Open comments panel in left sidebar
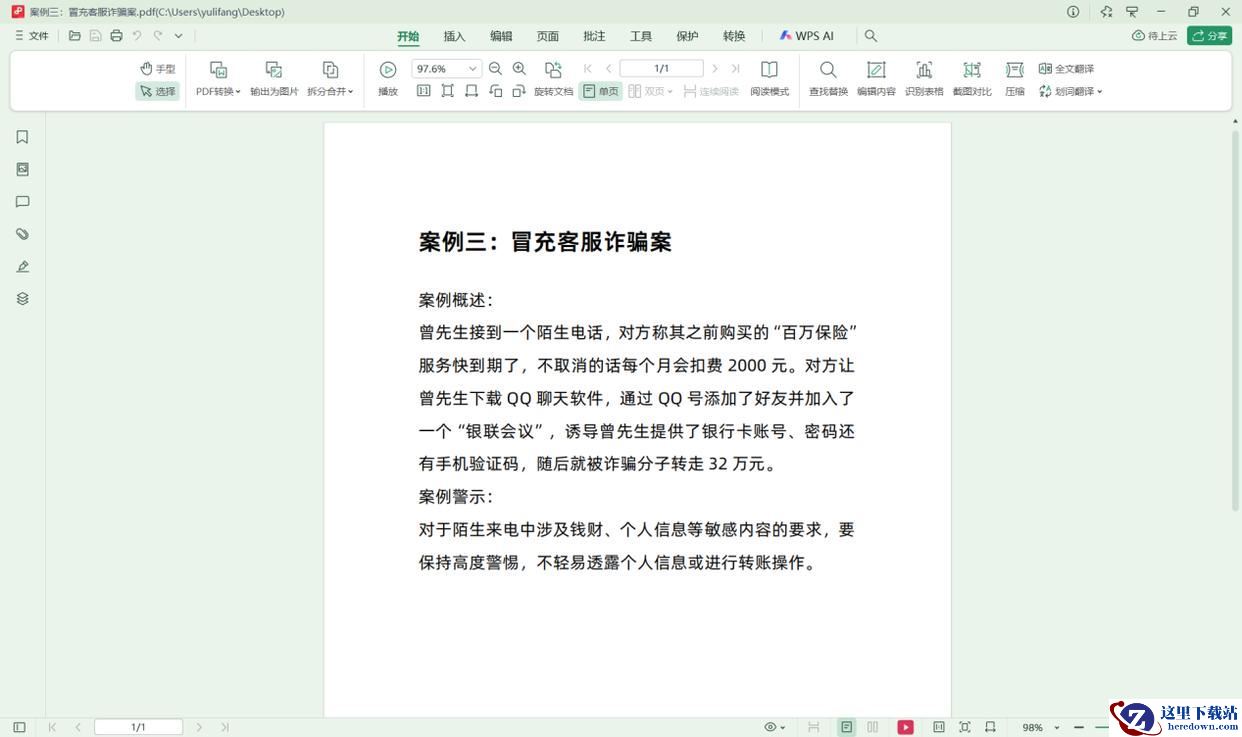Screen dimensions: 1242x737 (x=22, y=201)
